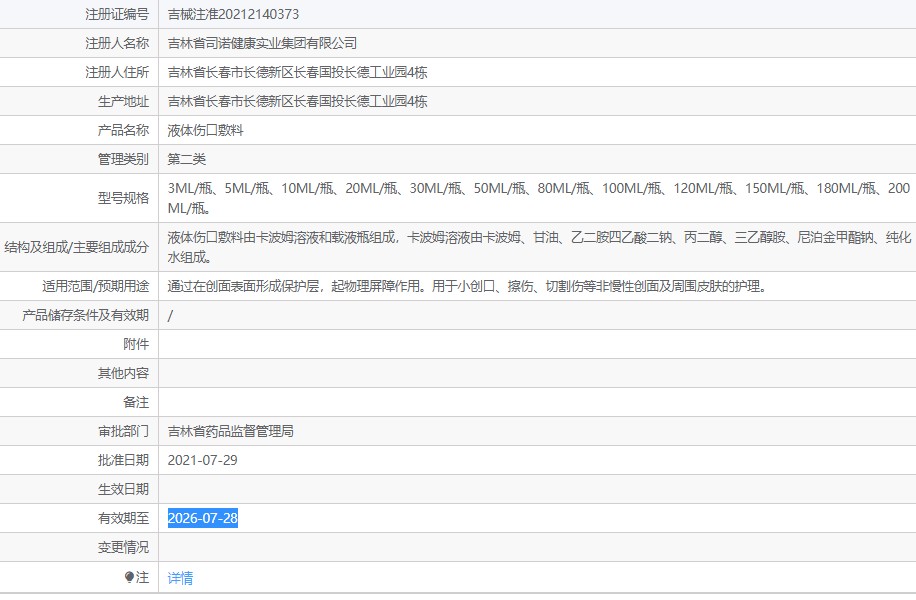Click the address in the 注册人住所 row
The image size is (916, 600).
[297, 72]
